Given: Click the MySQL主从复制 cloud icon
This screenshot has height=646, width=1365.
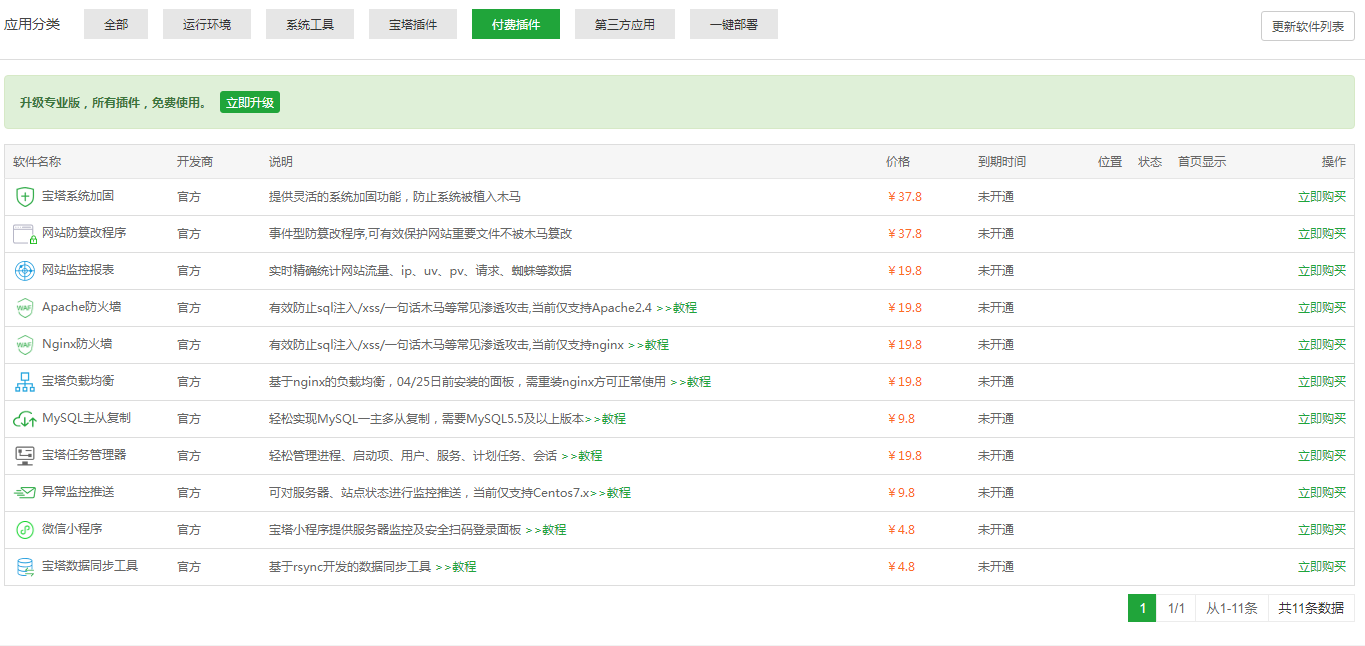Looking at the screenshot, I should (x=25, y=419).
